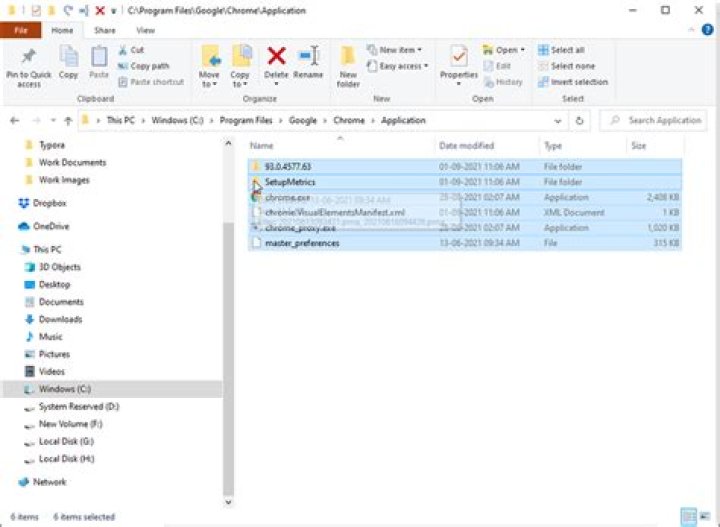Click navigation pane scrollbar up arrow
The width and height of the screenshot is (720, 527).
pos(228,144)
